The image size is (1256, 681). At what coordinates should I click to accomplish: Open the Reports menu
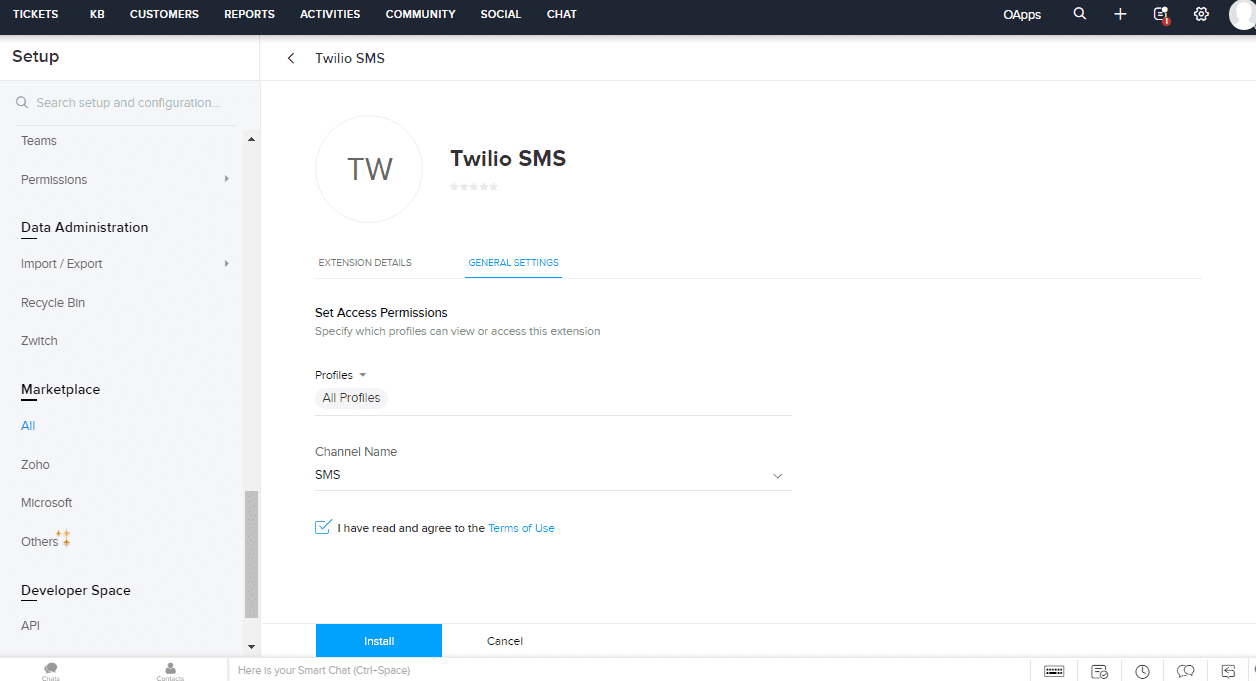pyautogui.click(x=249, y=14)
